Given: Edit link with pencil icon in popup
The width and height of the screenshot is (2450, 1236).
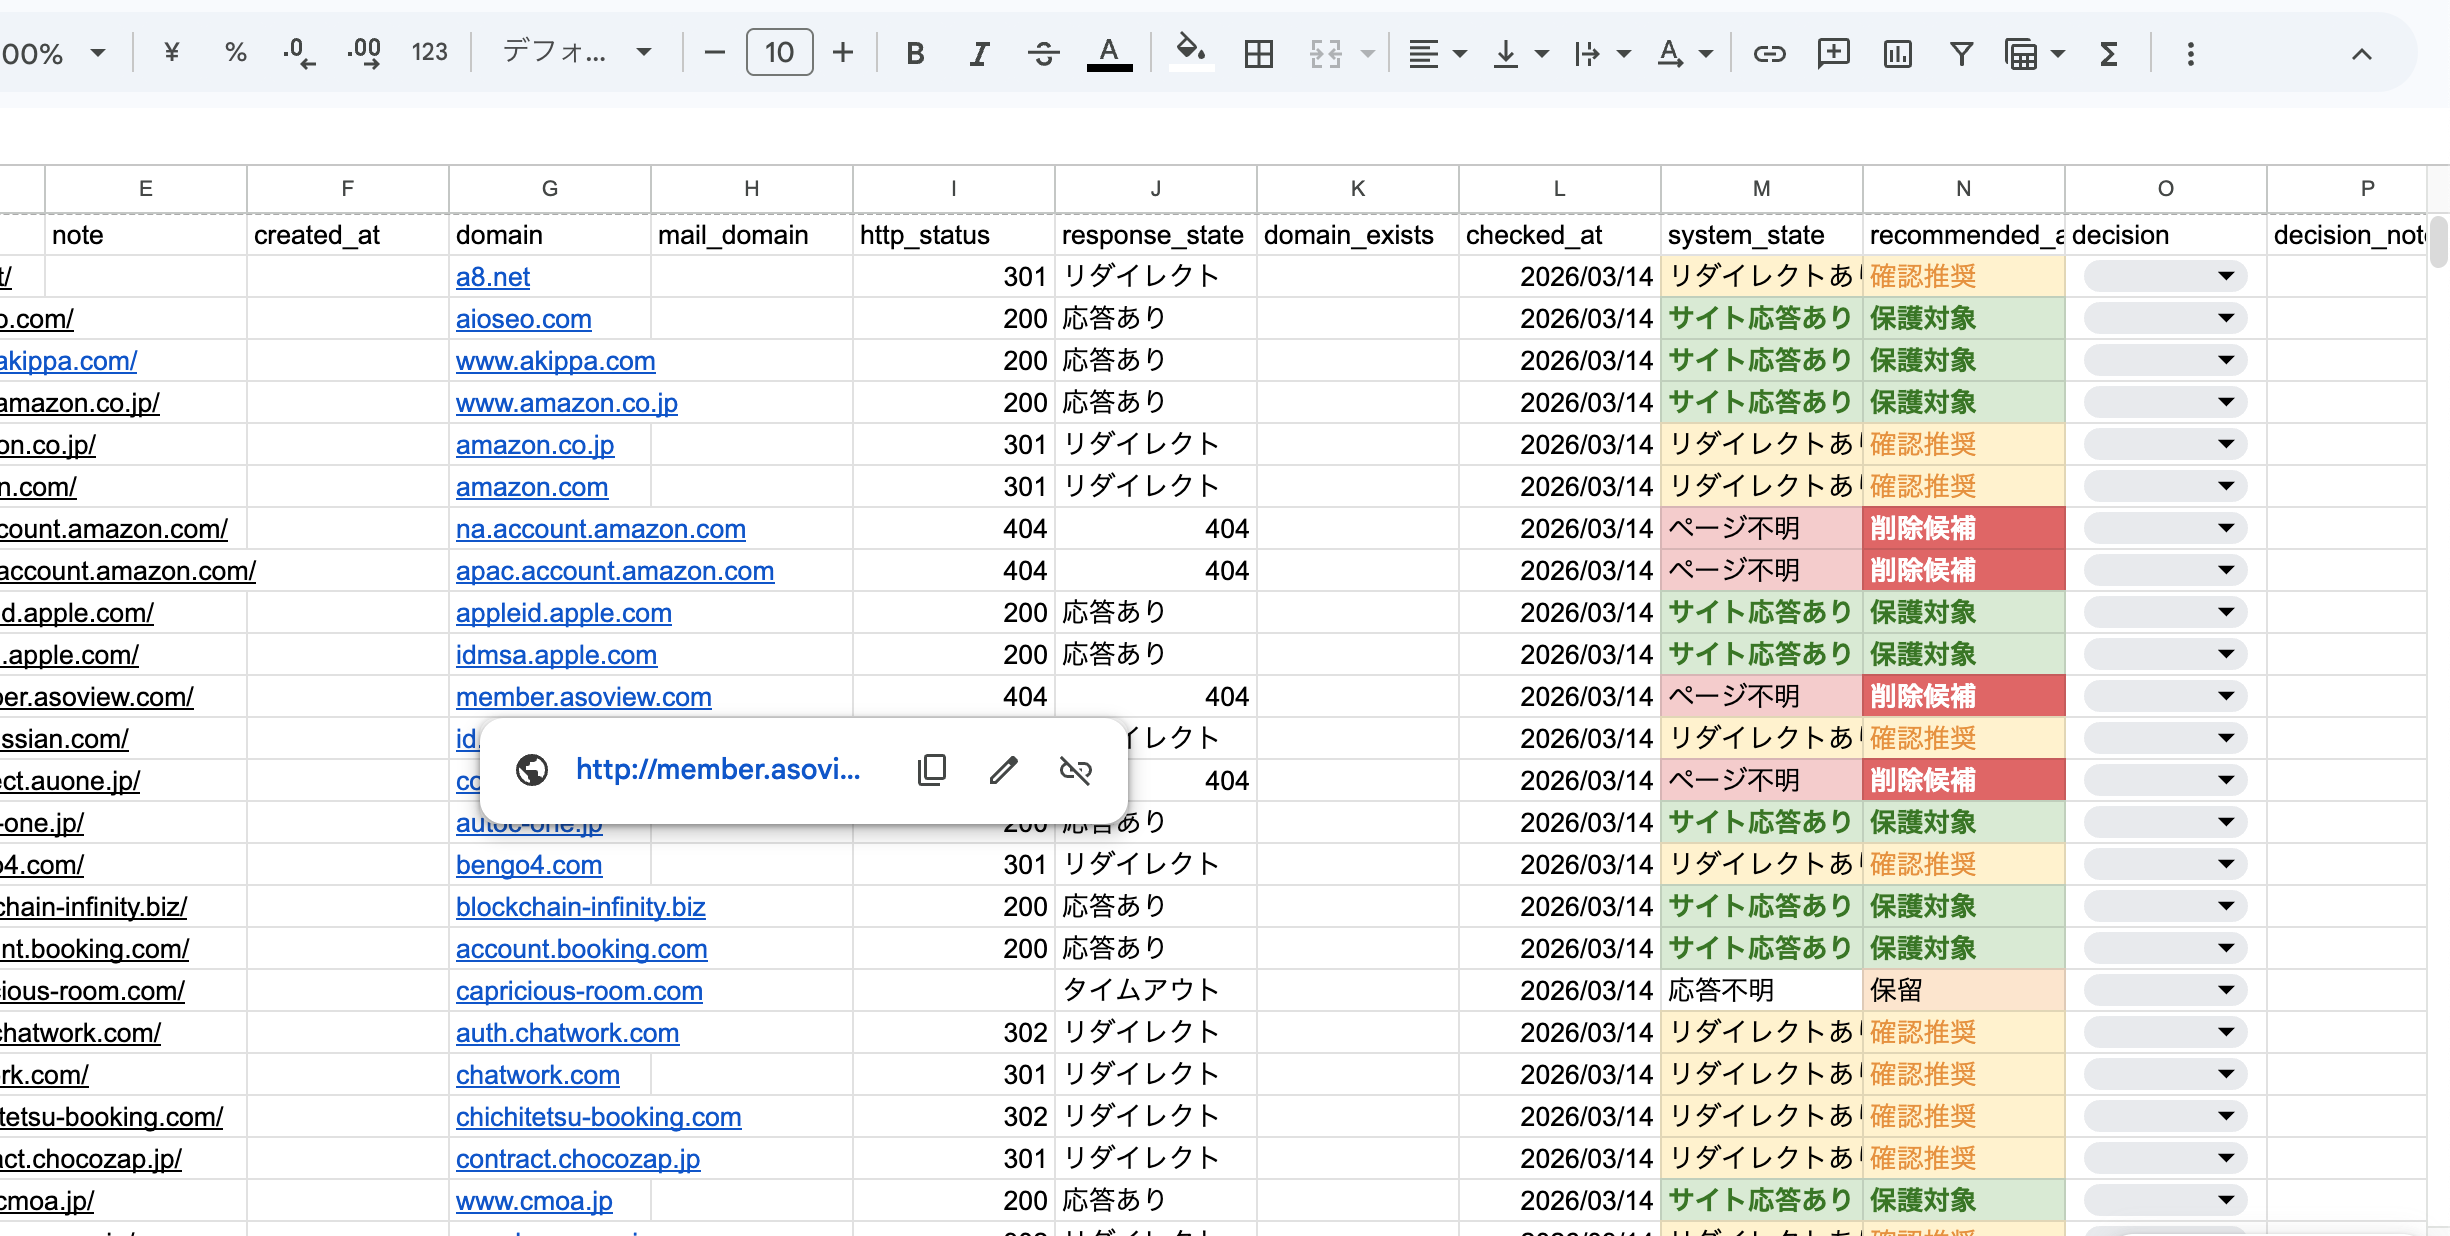Looking at the screenshot, I should pyautogui.click(x=1003, y=769).
